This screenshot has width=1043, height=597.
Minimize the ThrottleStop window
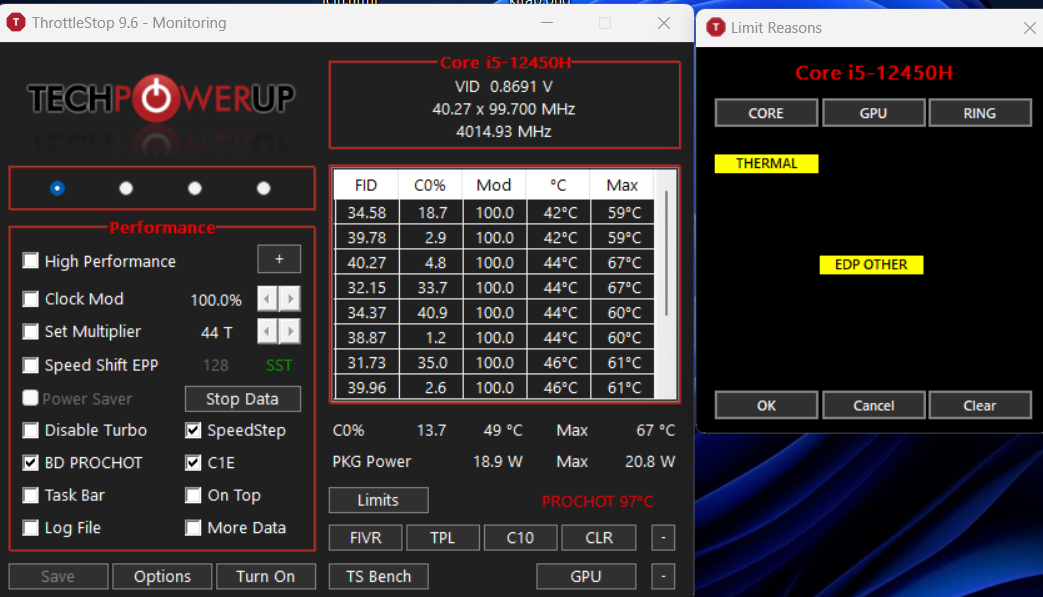point(547,23)
